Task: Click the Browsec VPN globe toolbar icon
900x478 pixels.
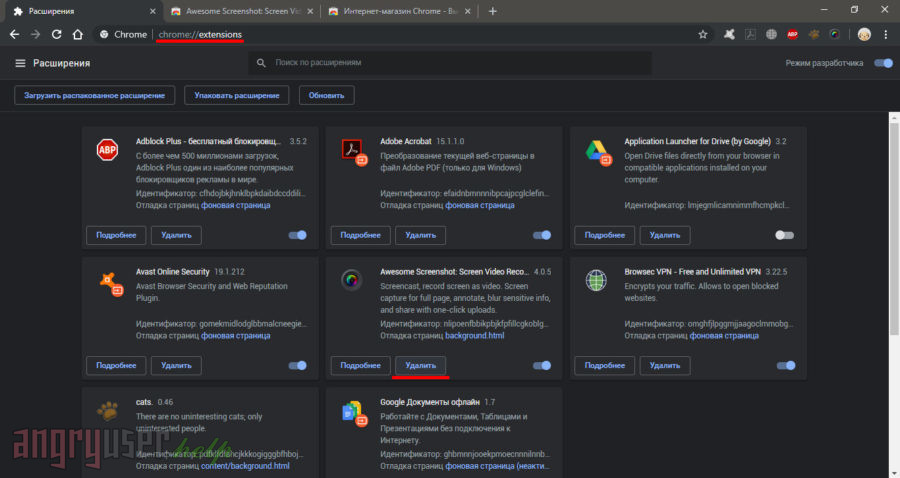Action: (x=771, y=34)
